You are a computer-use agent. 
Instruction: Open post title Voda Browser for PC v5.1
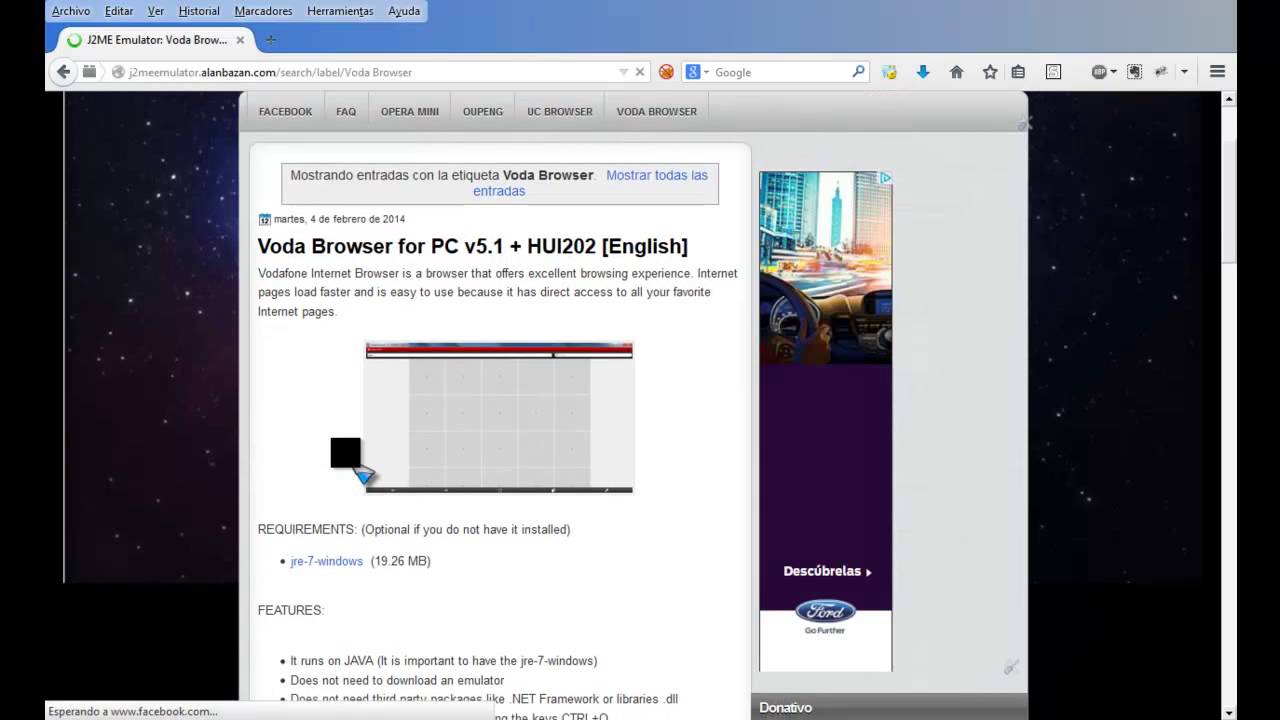point(473,246)
